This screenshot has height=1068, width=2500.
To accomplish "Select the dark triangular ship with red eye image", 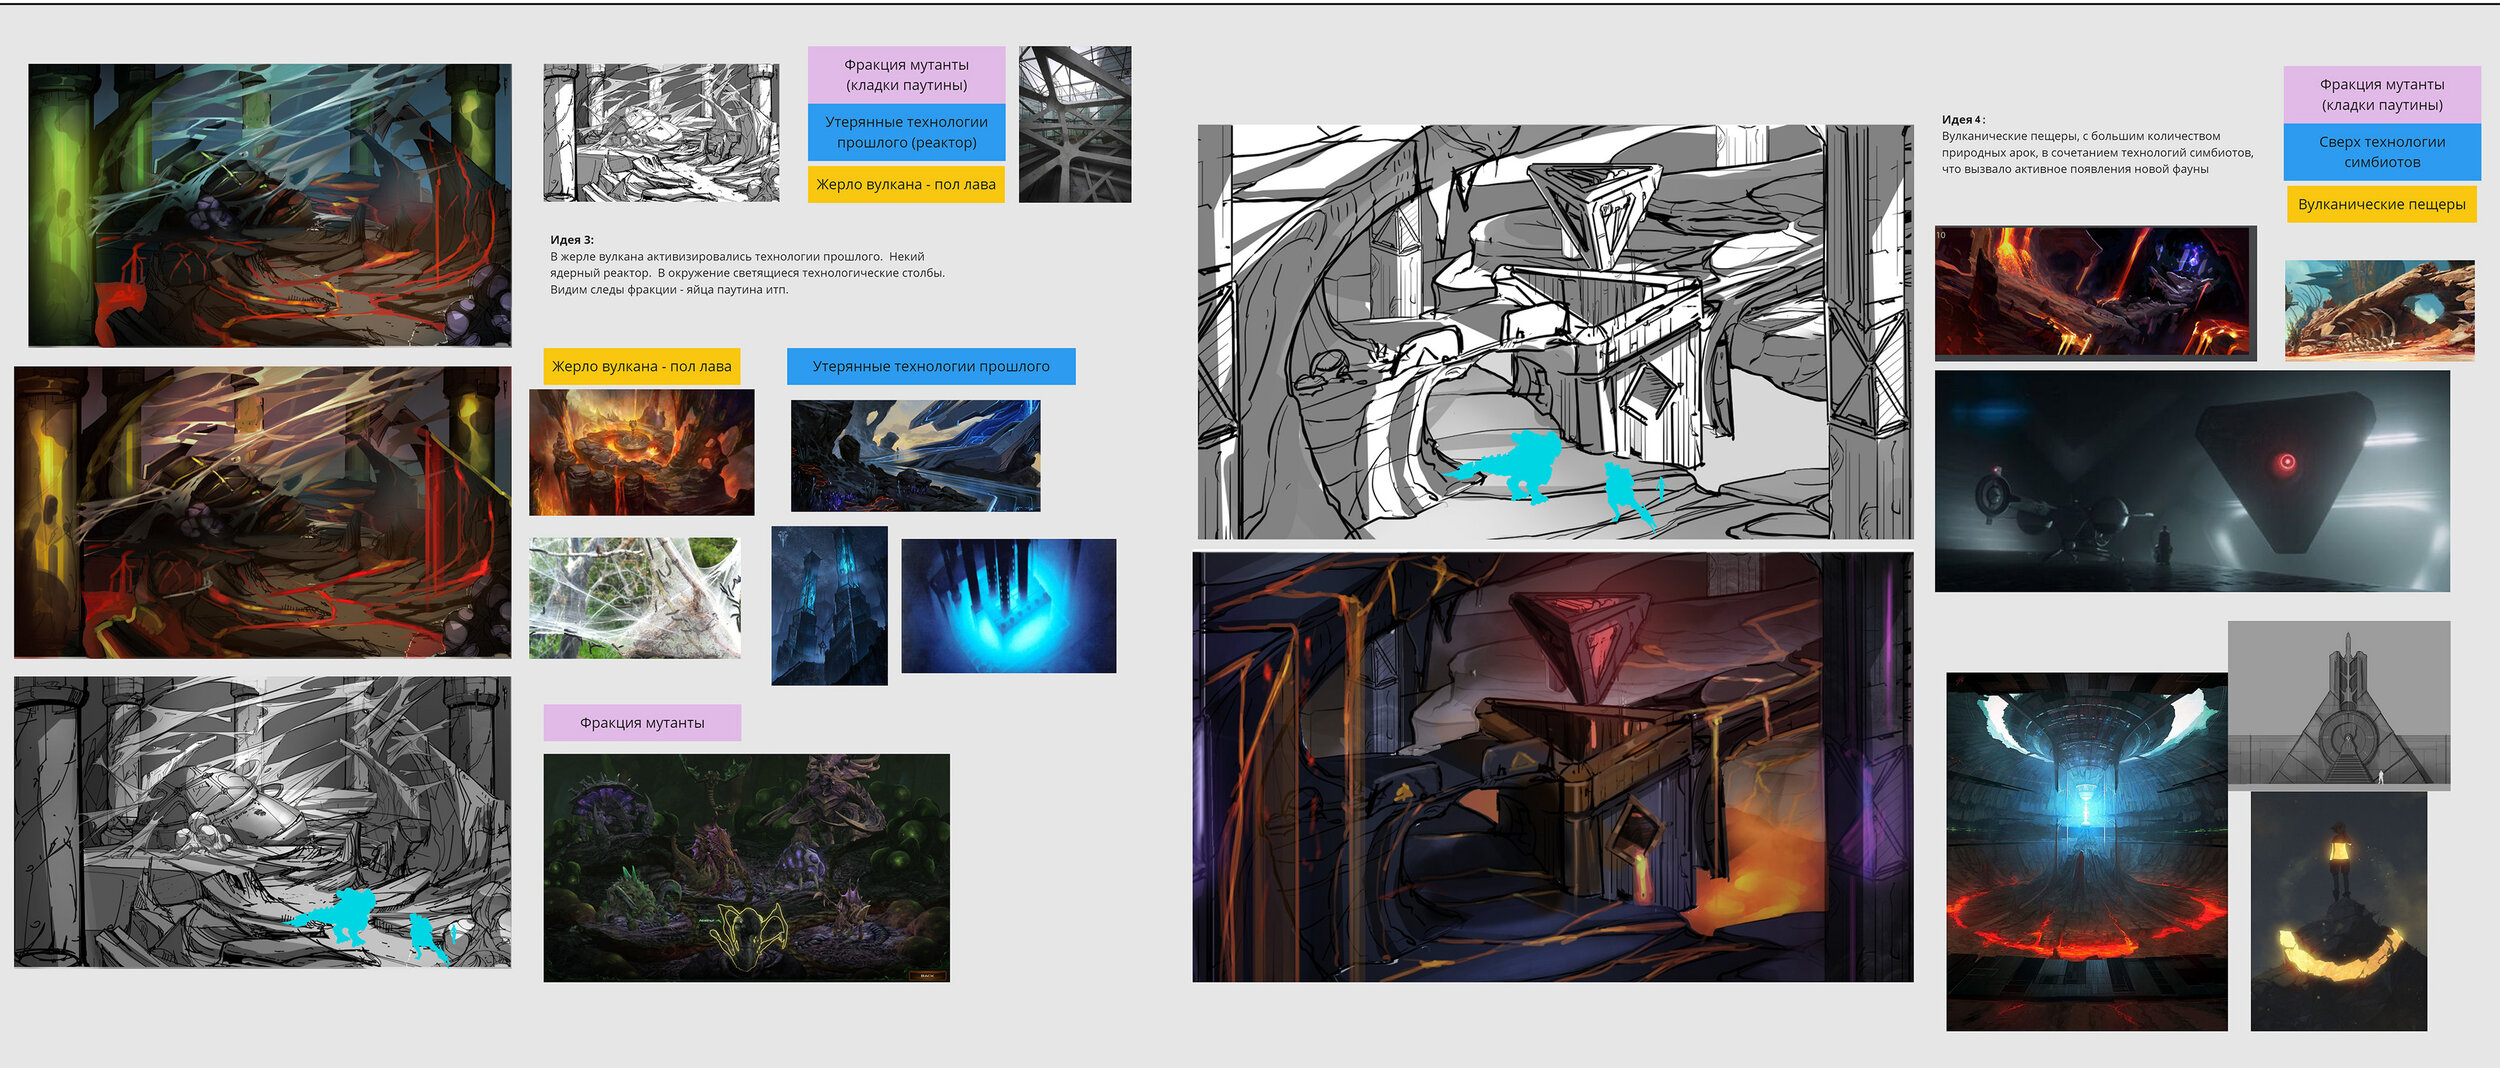I will 2192,481.
